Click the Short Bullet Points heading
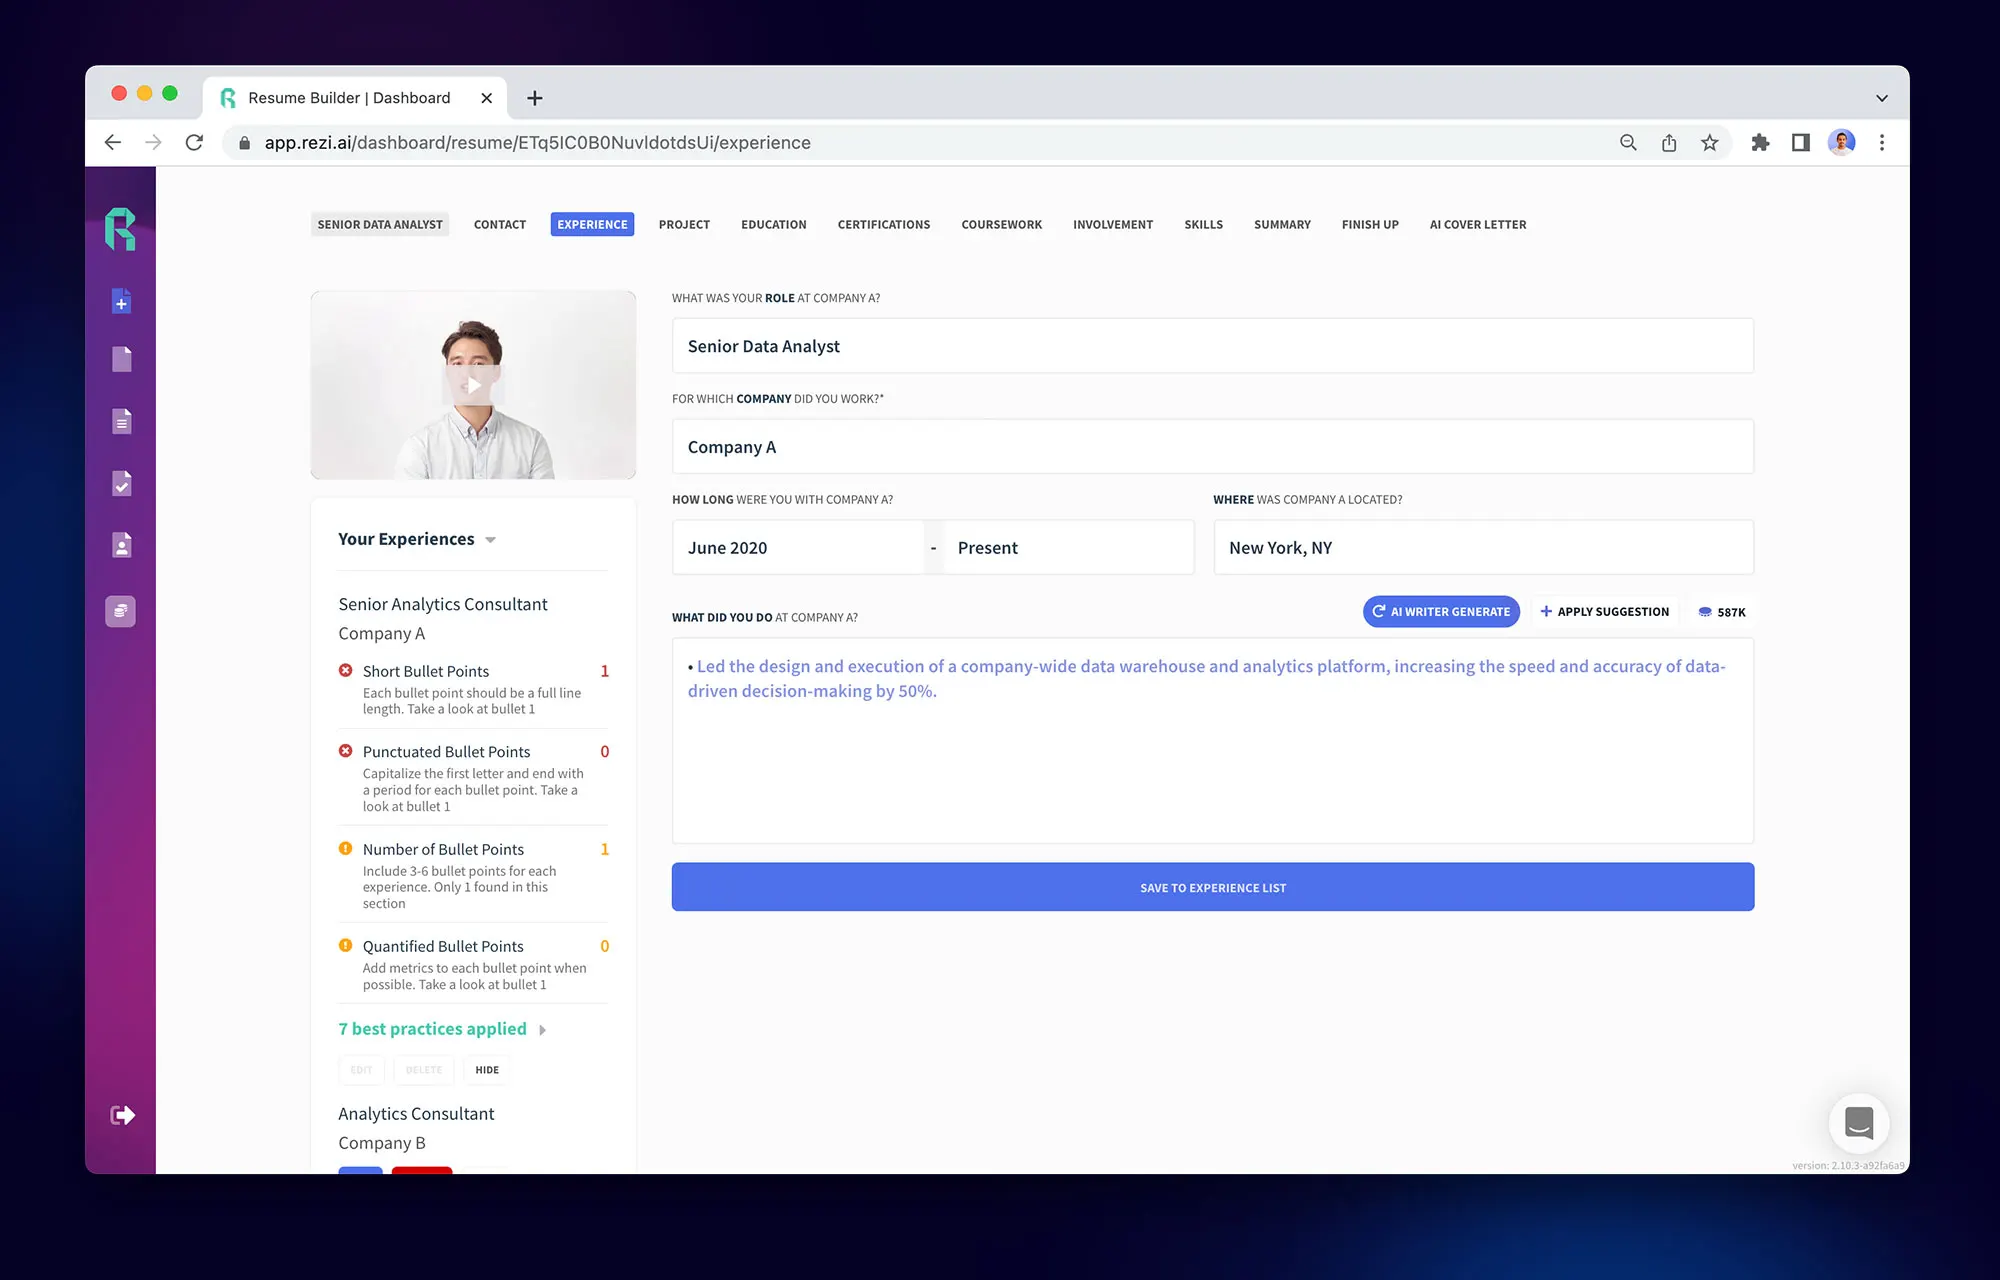Screen dimensions: 2000x1280 [x=426, y=671]
